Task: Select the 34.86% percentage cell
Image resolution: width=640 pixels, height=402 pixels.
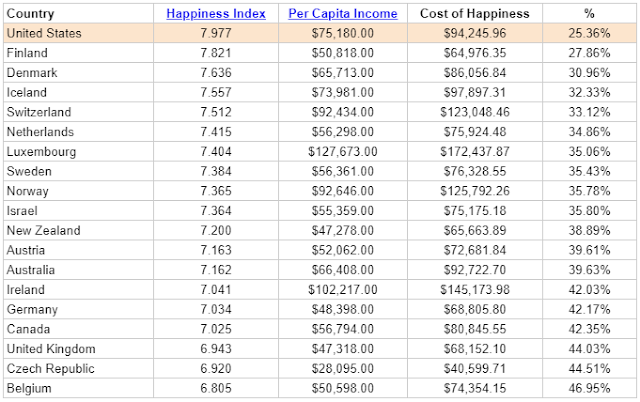Action: click(x=589, y=132)
